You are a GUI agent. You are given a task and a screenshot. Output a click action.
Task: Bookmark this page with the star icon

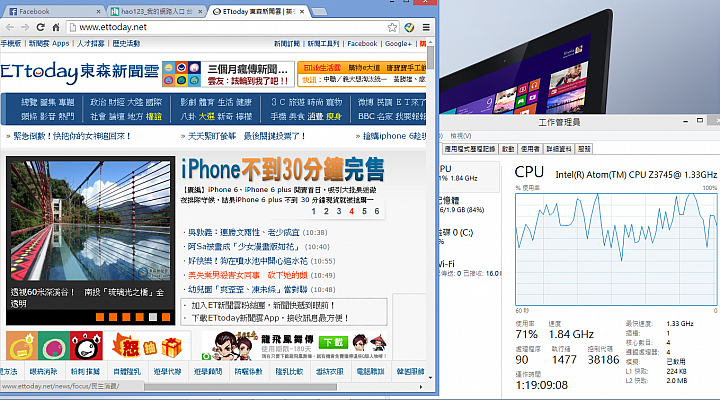click(x=392, y=28)
